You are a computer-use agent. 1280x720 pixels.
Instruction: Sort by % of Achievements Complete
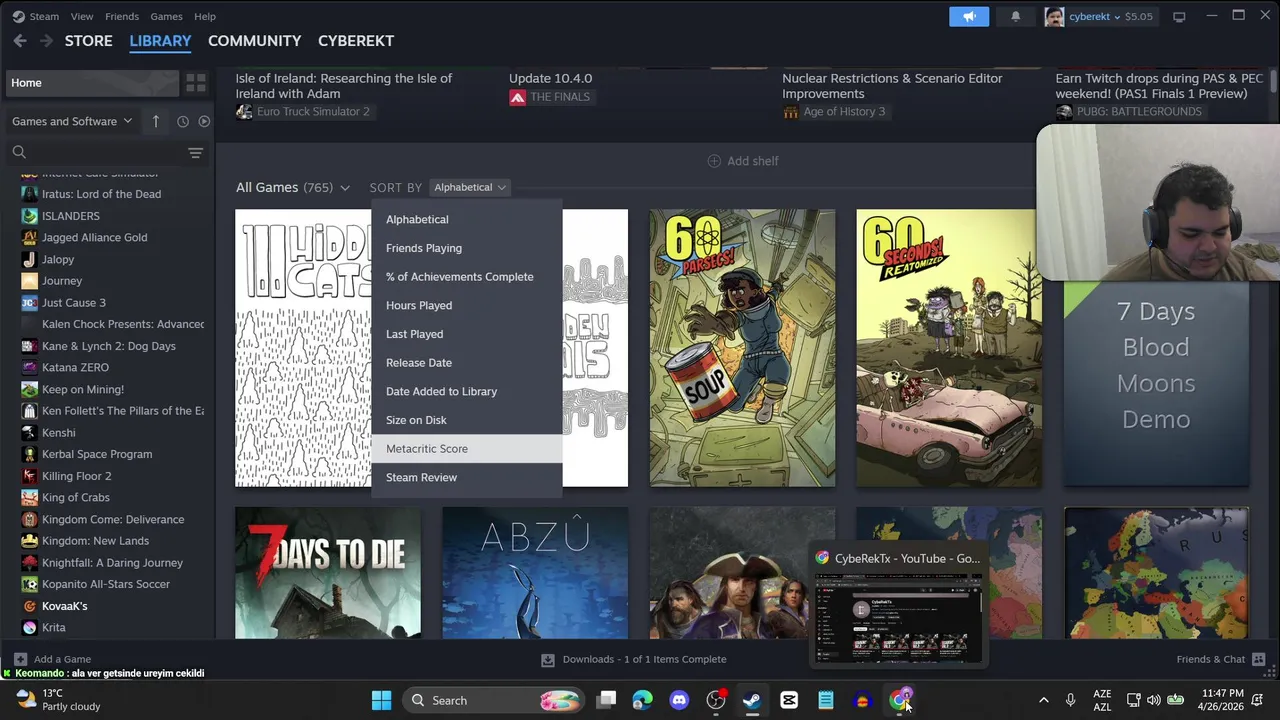click(467, 277)
